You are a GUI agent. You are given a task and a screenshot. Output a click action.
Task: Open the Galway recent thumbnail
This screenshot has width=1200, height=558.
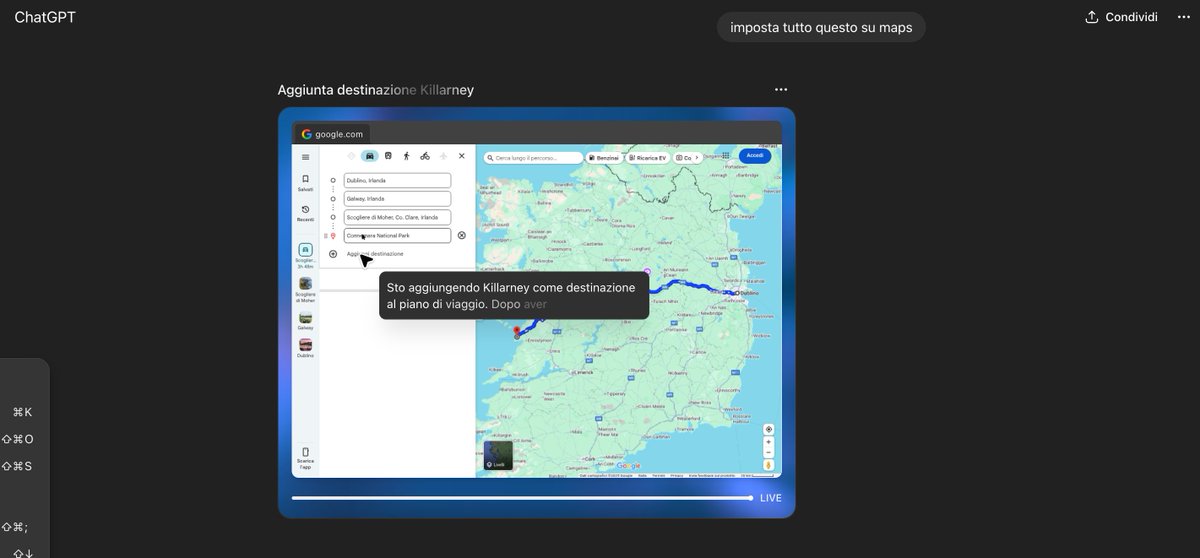coord(305,320)
